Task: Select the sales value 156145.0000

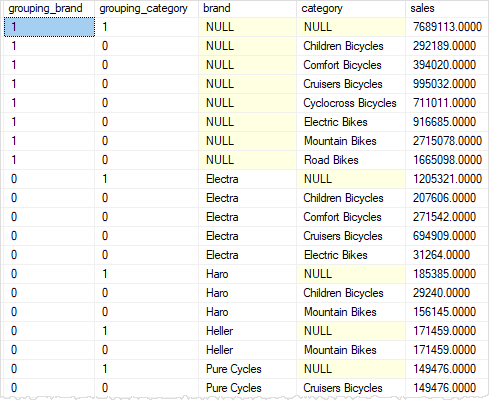Action: pyautogui.click(x=447, y=312)
